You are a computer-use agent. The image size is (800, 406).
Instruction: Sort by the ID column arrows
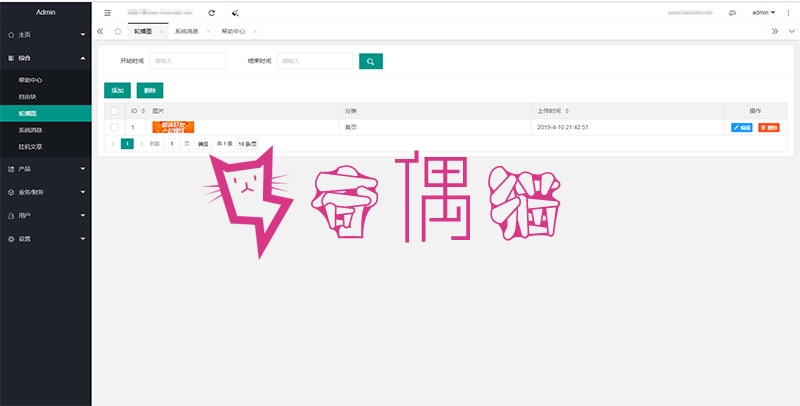[143, 111]
